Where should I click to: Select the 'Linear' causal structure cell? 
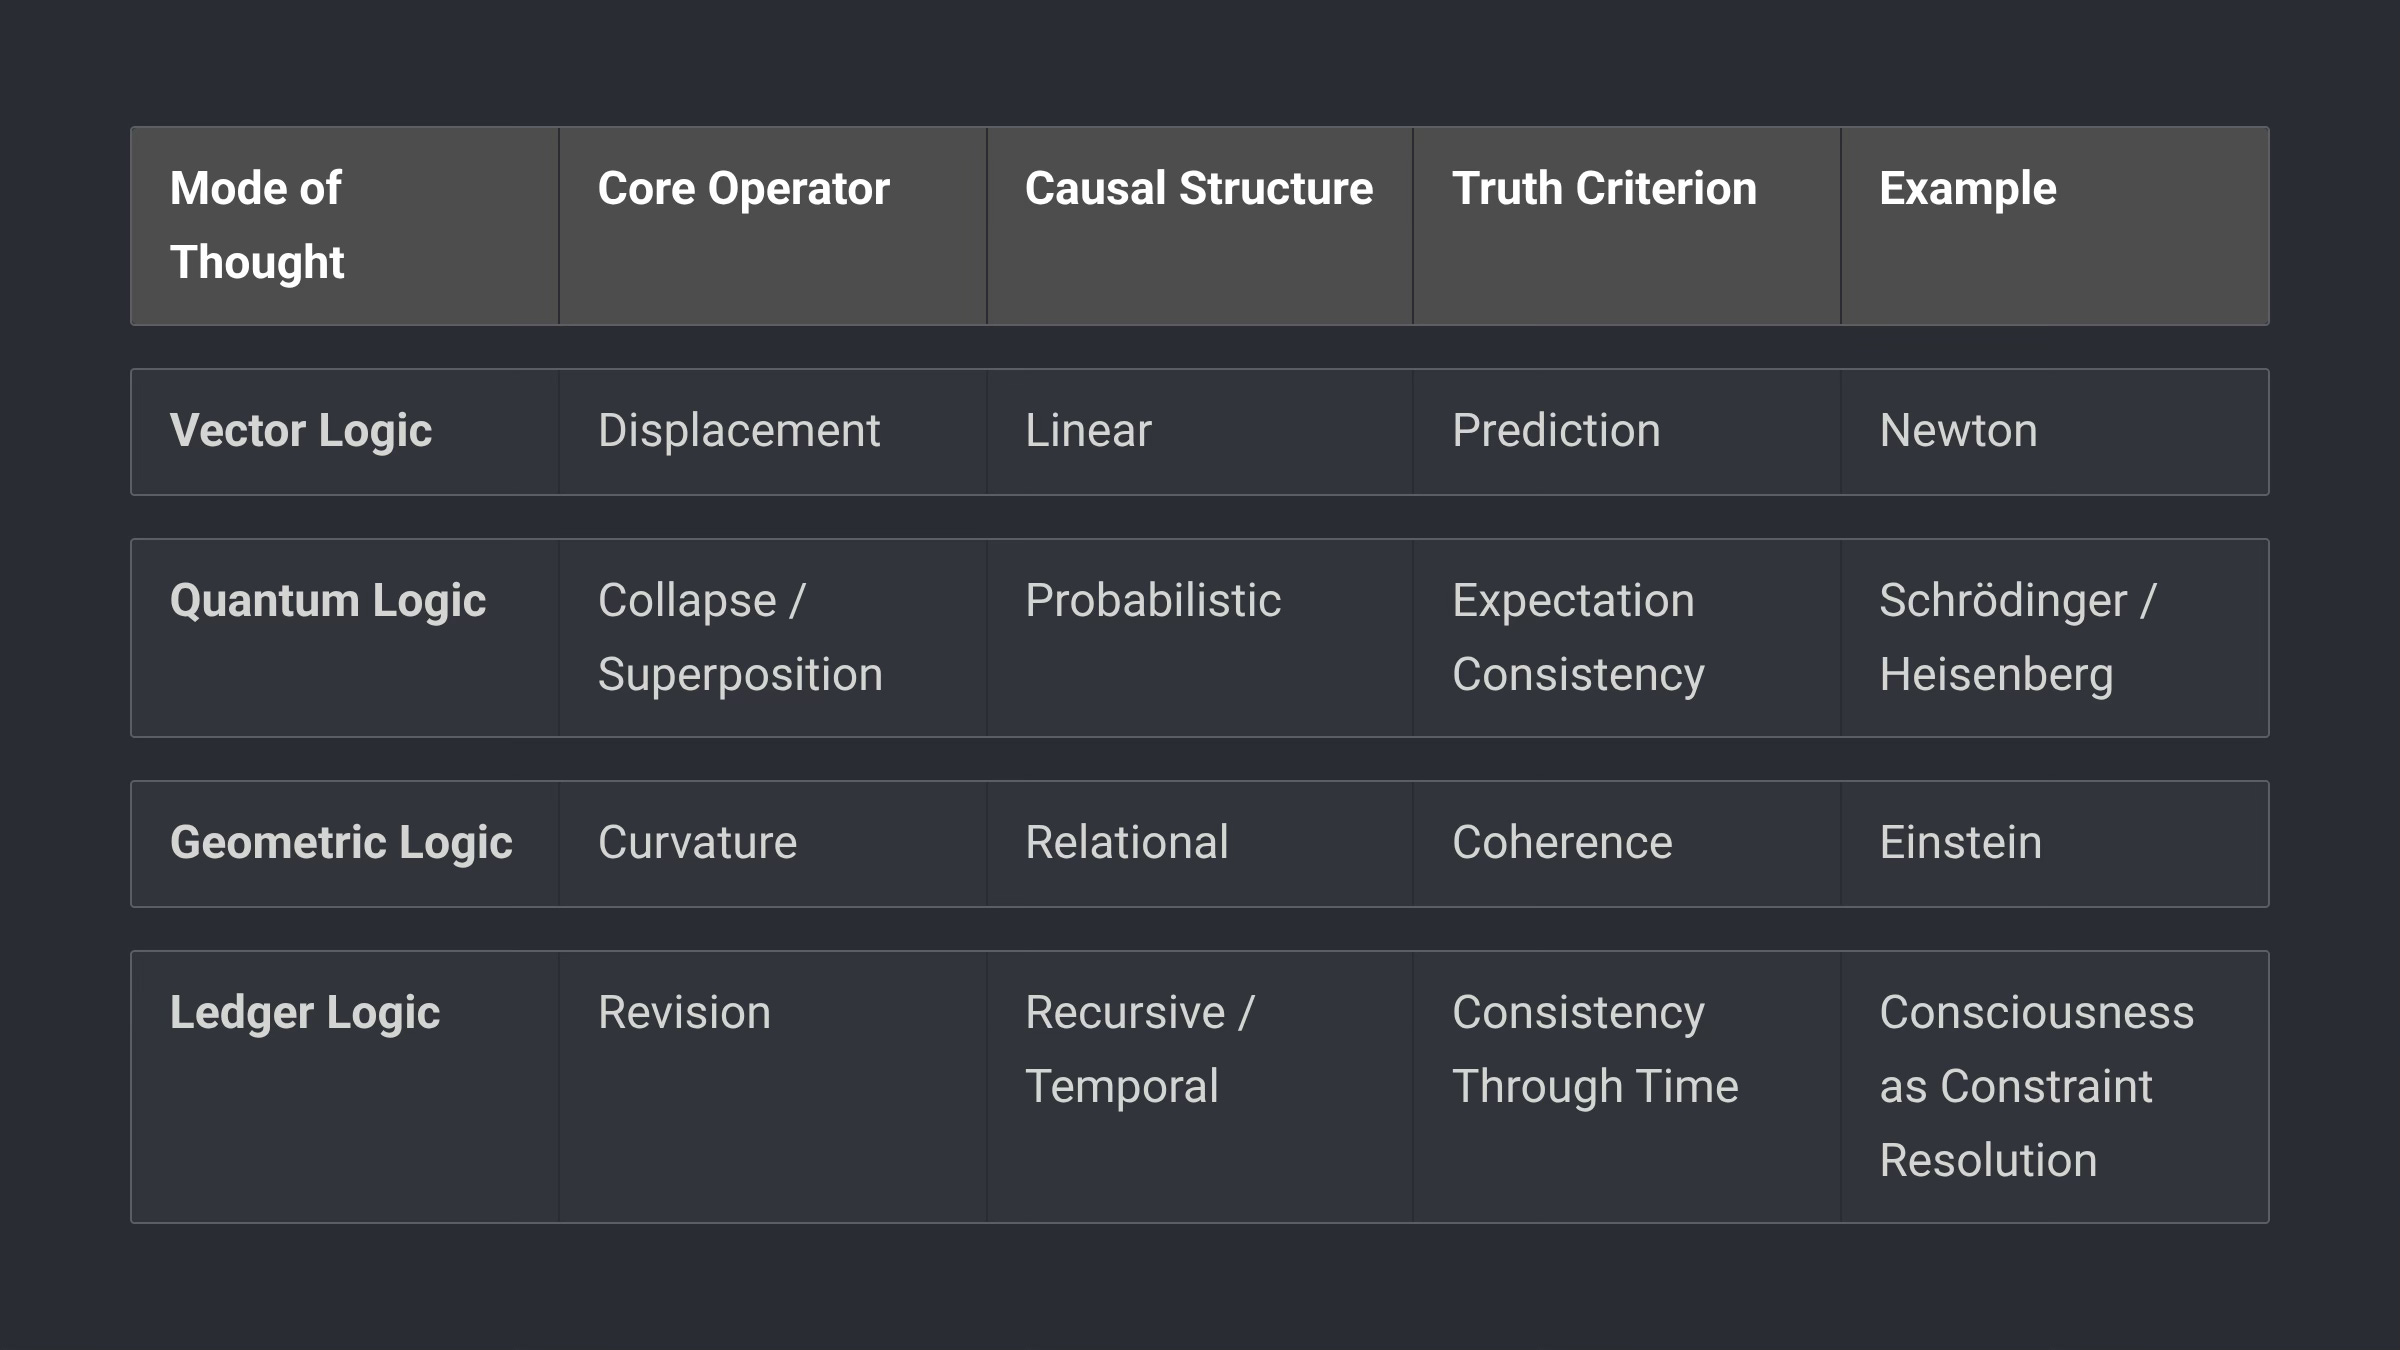[1200, 432]
